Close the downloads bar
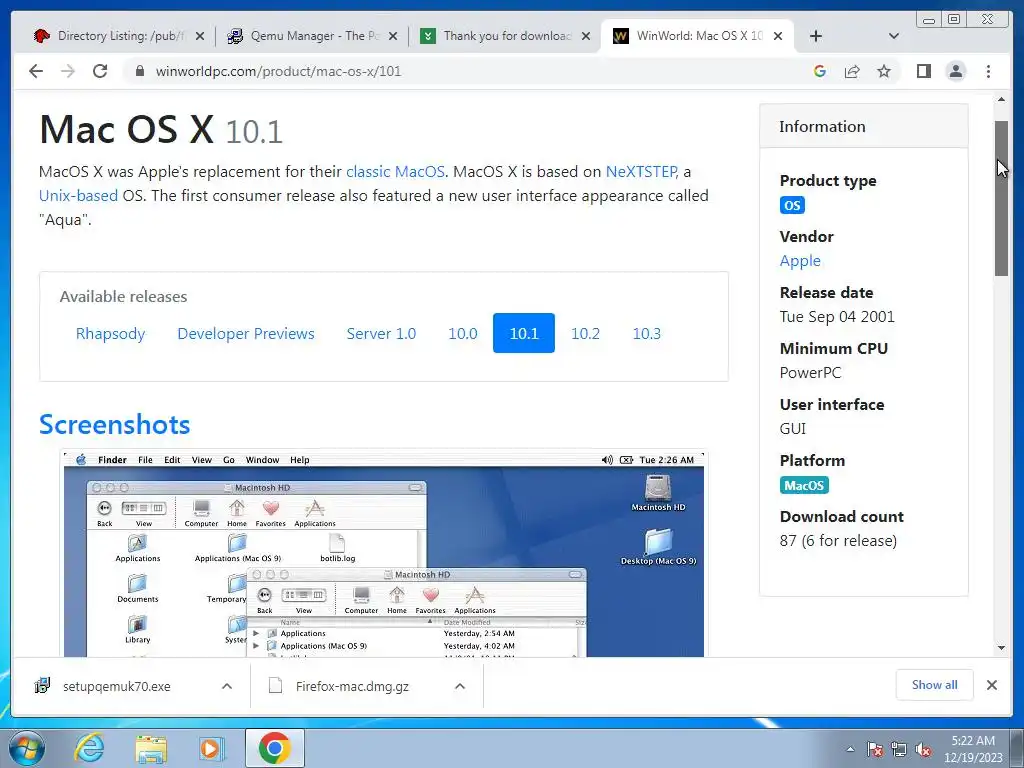The width and height of the screenshot is (1024, 768). tap(991, 685)
